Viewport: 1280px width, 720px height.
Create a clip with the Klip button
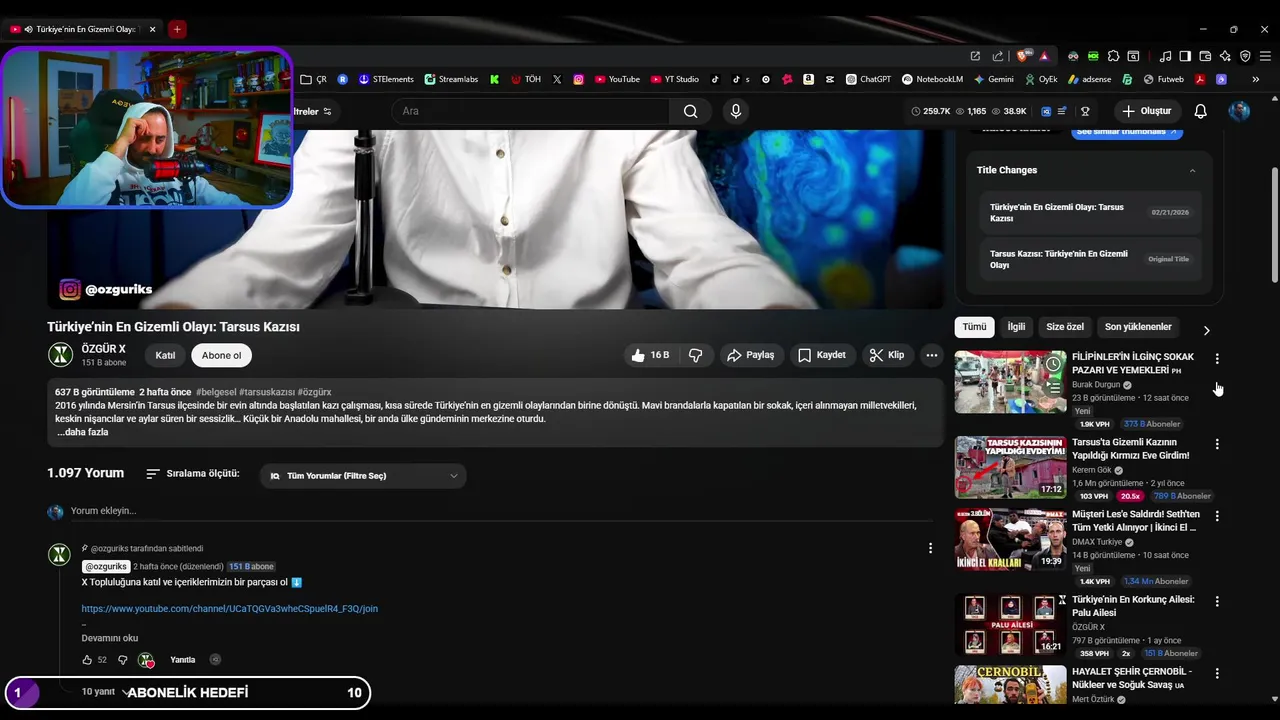[x=887, y=355]
